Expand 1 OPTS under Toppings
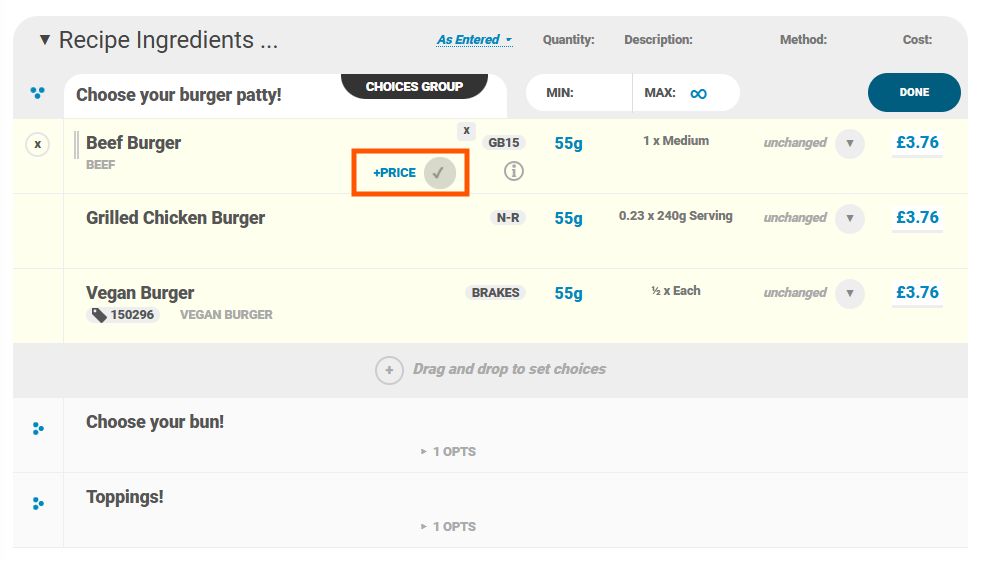This screenshot has height=561, width=995. click(448, 527)
